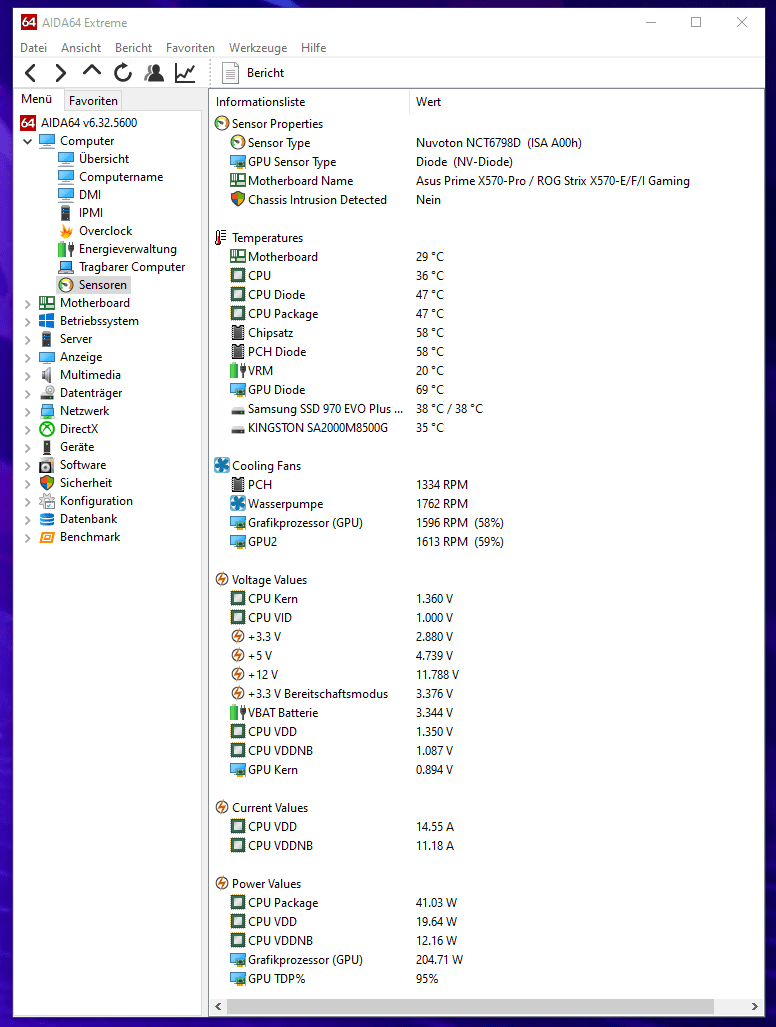Select the CPU Kern voltage row
Image resolution: width=776 pixels, height=1027 pixels.
(x=272, y=599)
